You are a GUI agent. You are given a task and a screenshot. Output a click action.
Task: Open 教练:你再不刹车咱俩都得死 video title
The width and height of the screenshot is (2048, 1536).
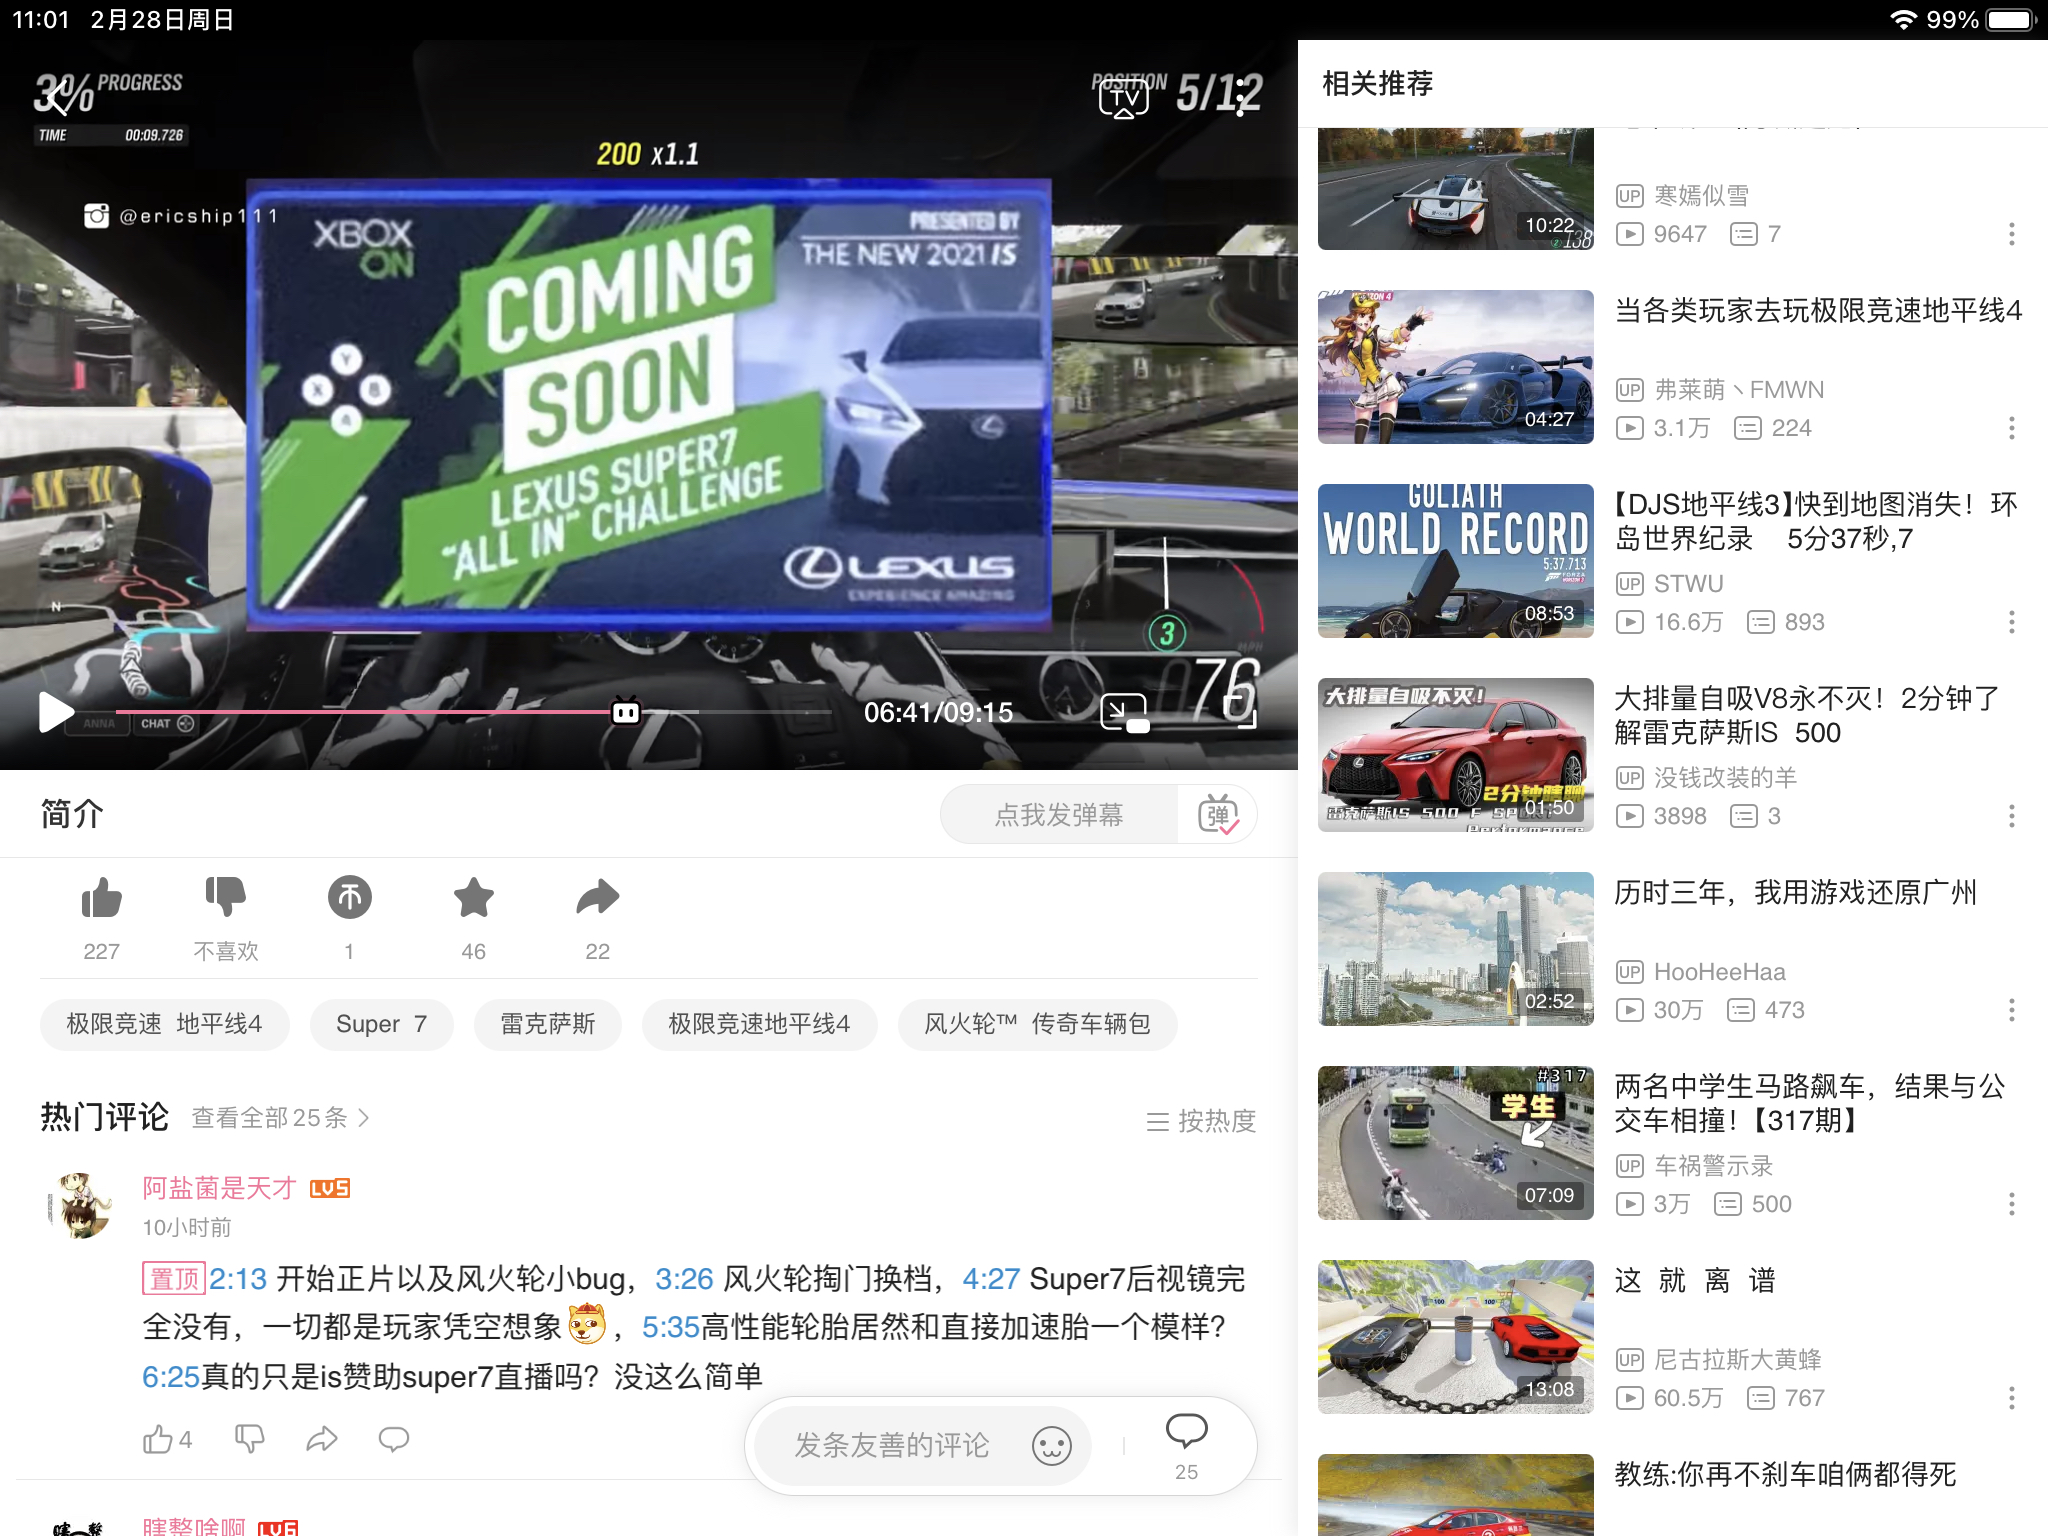(x=1786, y=1475)
